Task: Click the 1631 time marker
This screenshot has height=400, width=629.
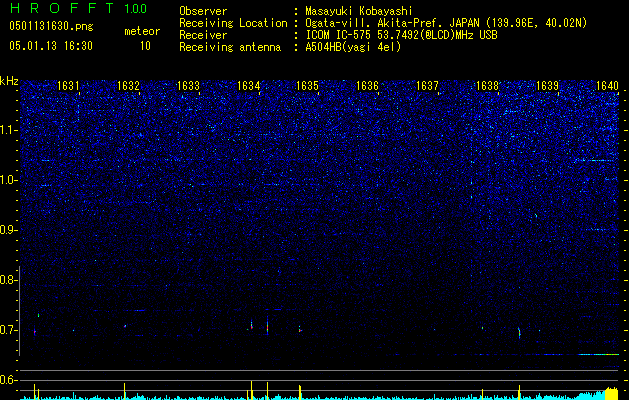Action: (x=68, y=85)
